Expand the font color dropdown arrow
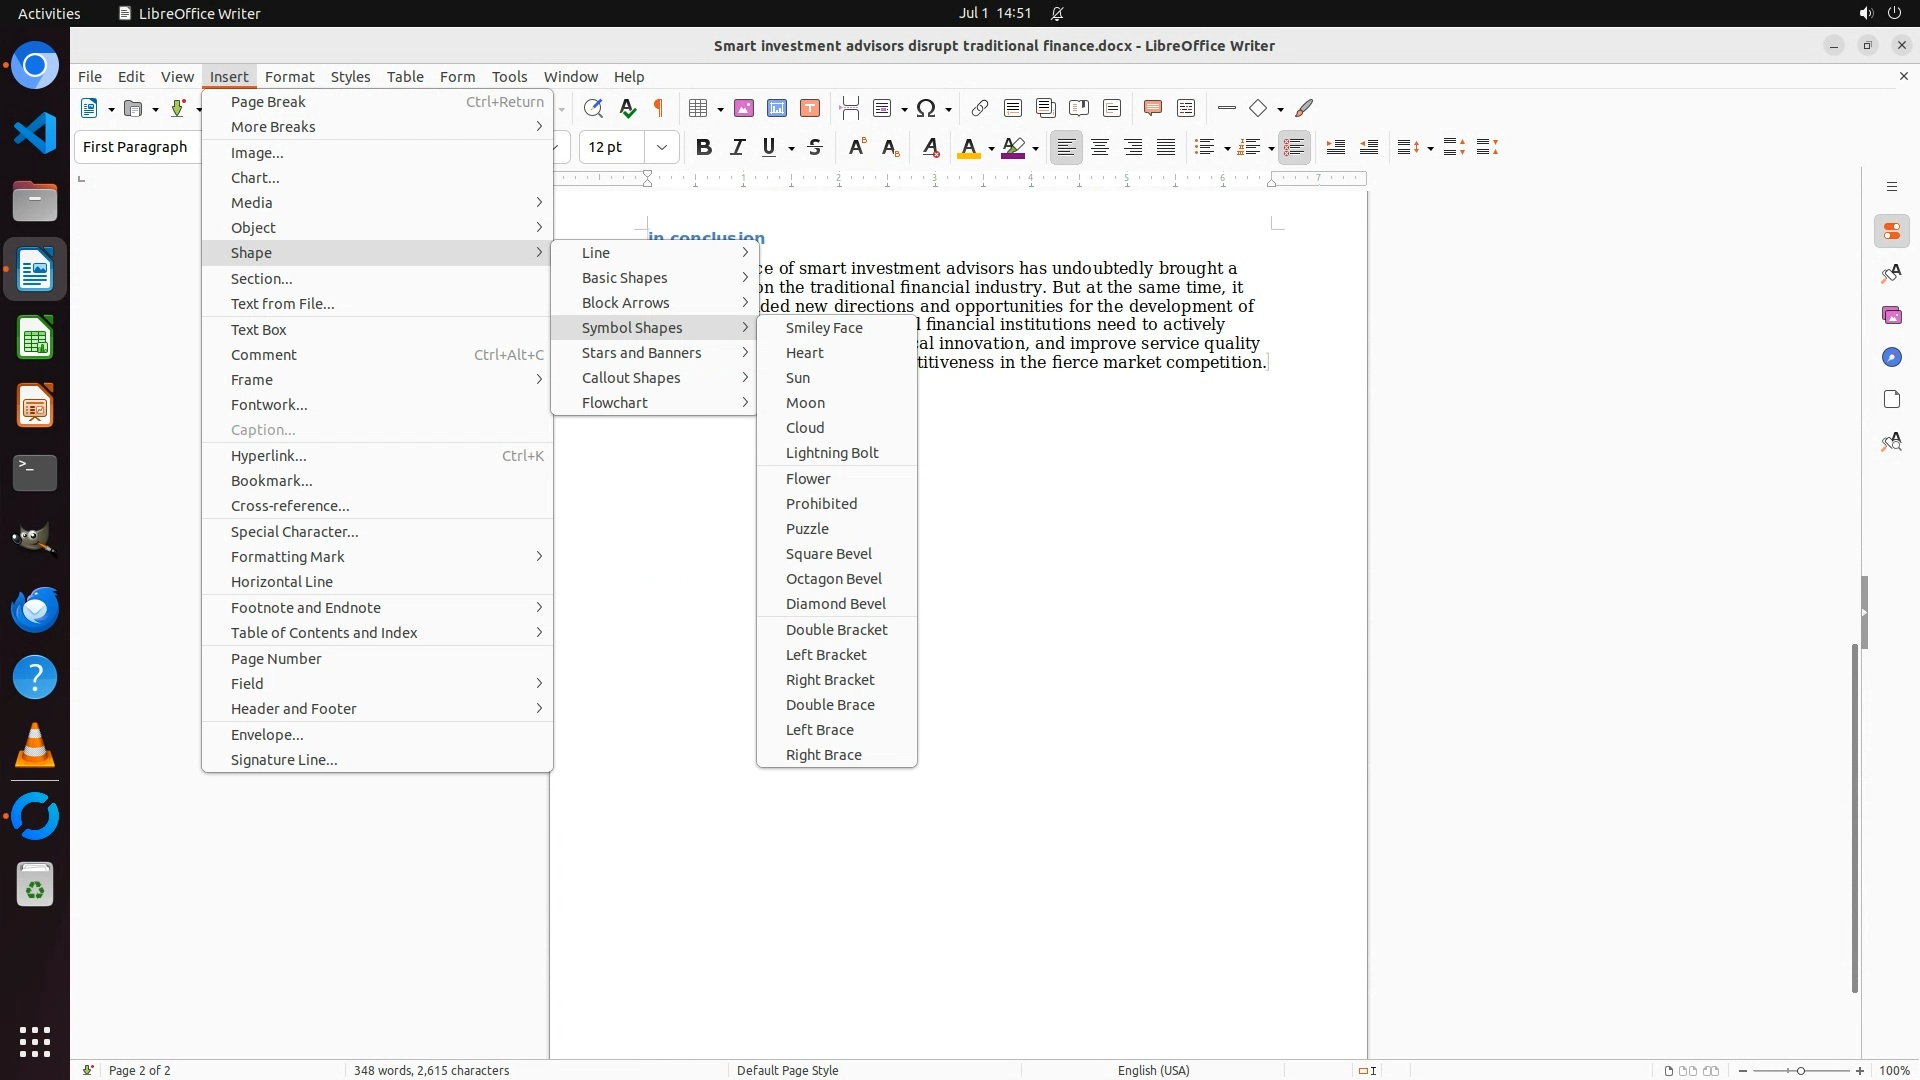 click(x=991, y=148)
